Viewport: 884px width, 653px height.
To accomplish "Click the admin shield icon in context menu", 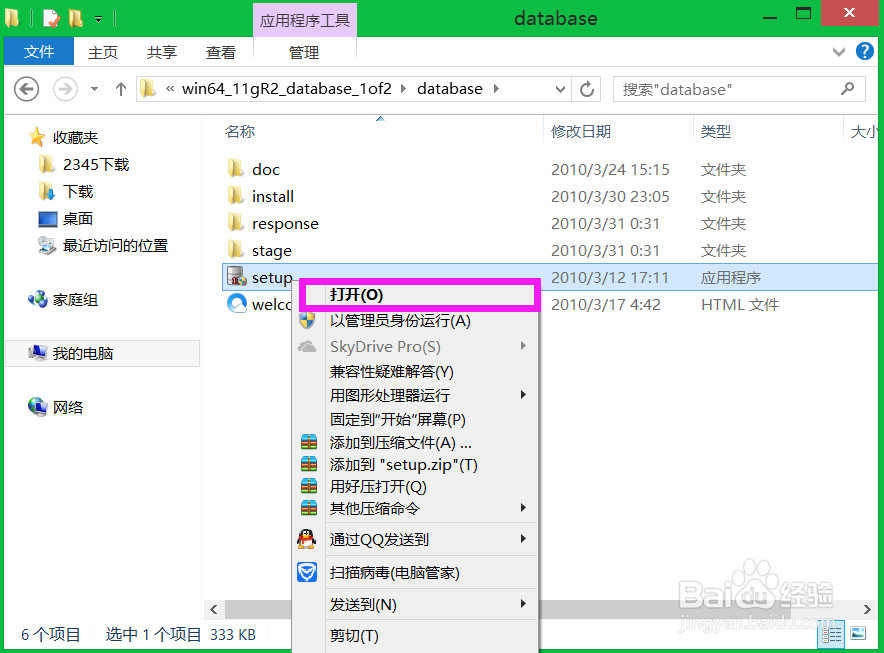I will click(307, 321).
